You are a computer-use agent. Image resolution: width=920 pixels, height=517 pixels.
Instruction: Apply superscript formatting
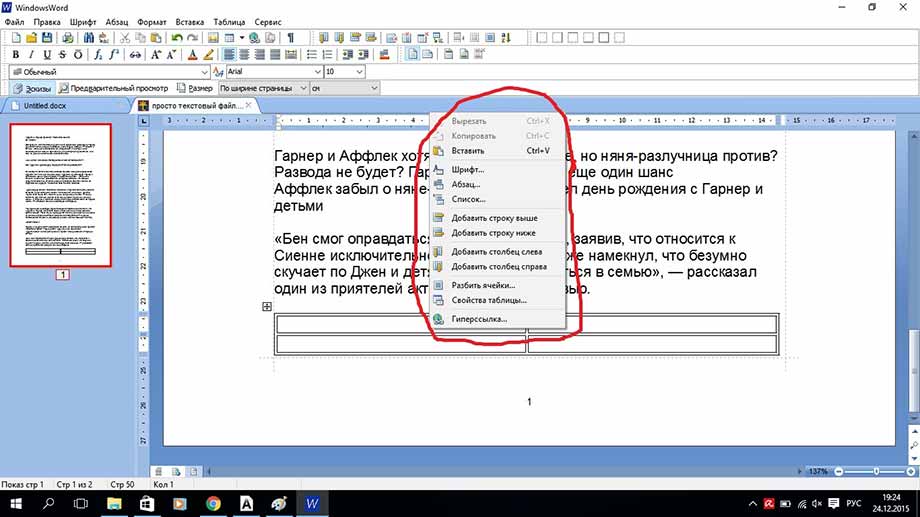114,55
